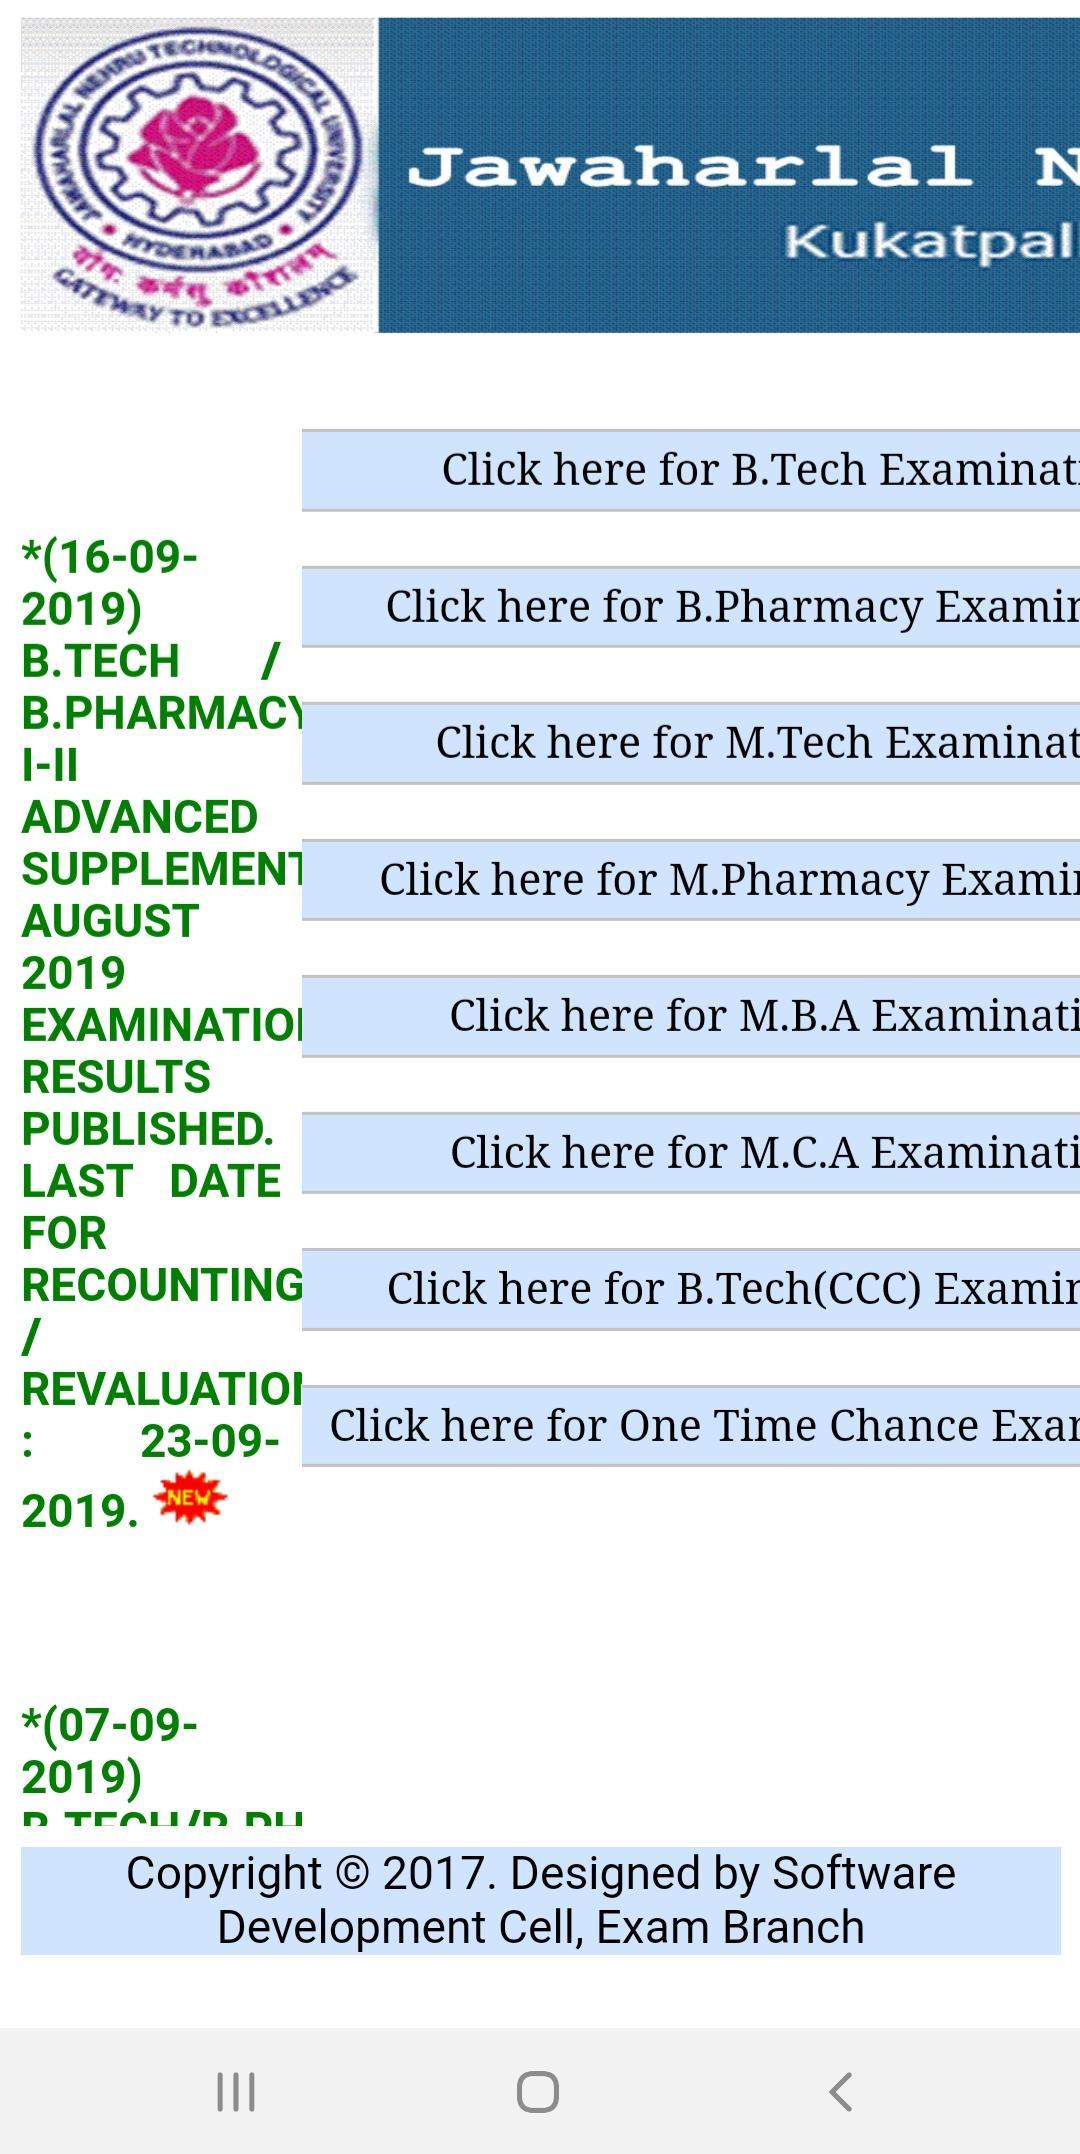This screenshot has height=2154, width=1080.
Task: Tap the recounting last date 23-09-2019 text
Action: pos(150,1440)
